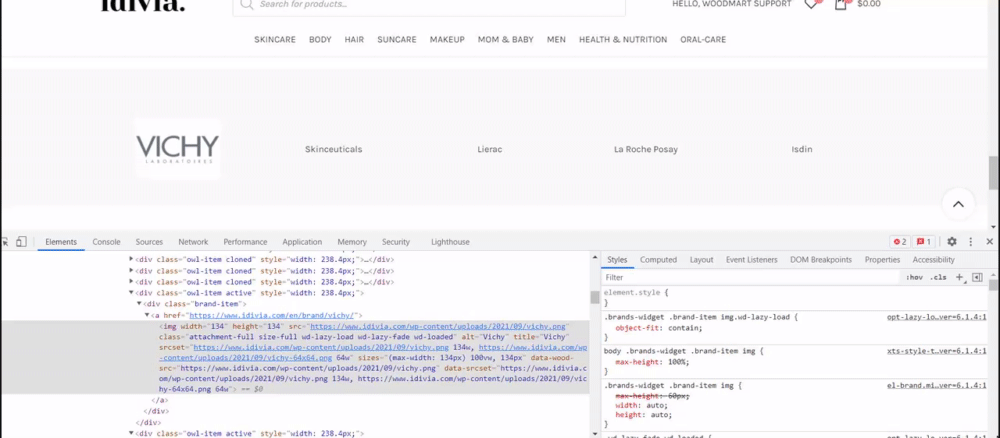Expand second owl-item cloned div

131,270
